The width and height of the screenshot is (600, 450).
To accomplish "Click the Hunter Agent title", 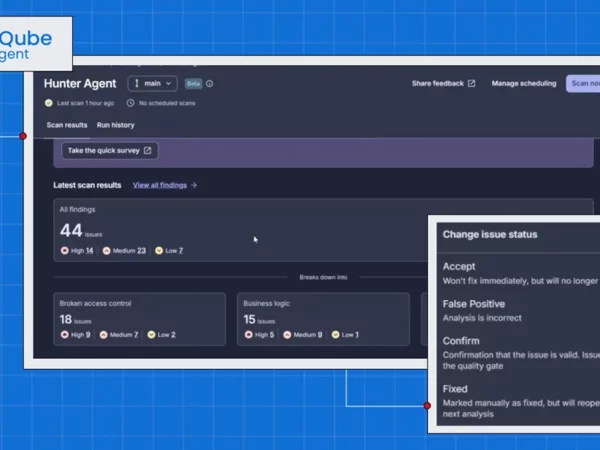I will pyautogui.click(x=80, y=83).
